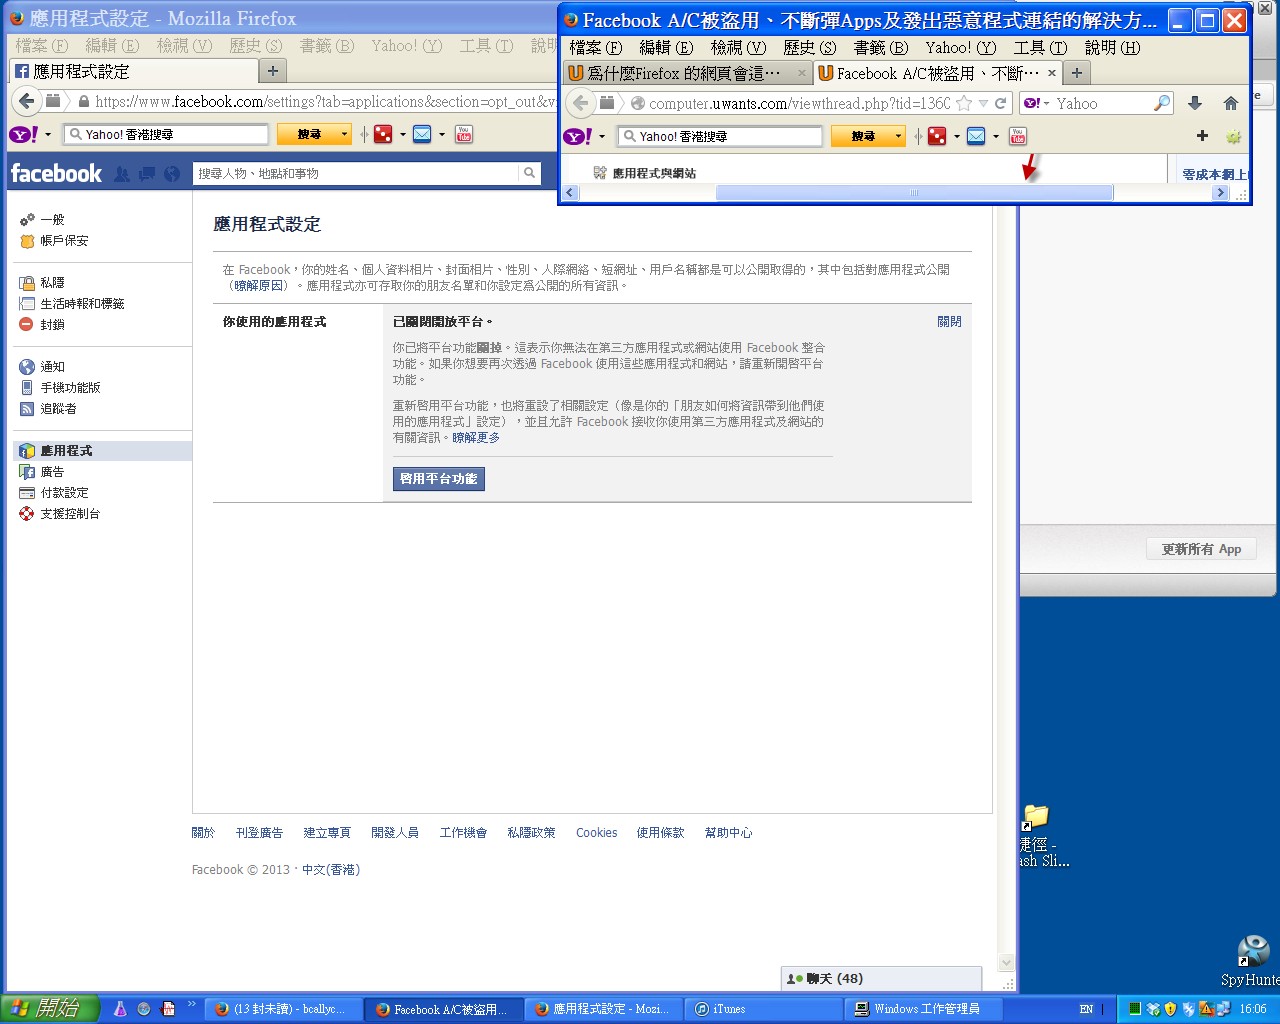Open Yahoo logo dropdown in left toolbar

click(47, 134)
